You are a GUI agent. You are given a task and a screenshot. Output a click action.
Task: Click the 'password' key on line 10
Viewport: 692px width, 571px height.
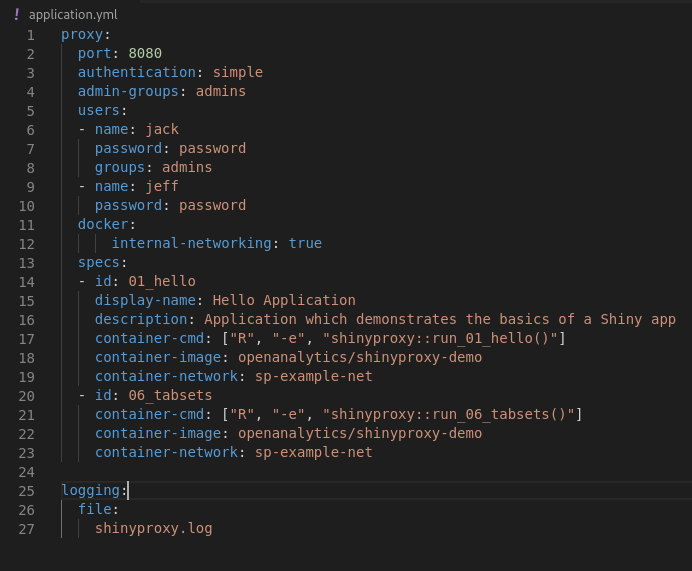[128, 205]
